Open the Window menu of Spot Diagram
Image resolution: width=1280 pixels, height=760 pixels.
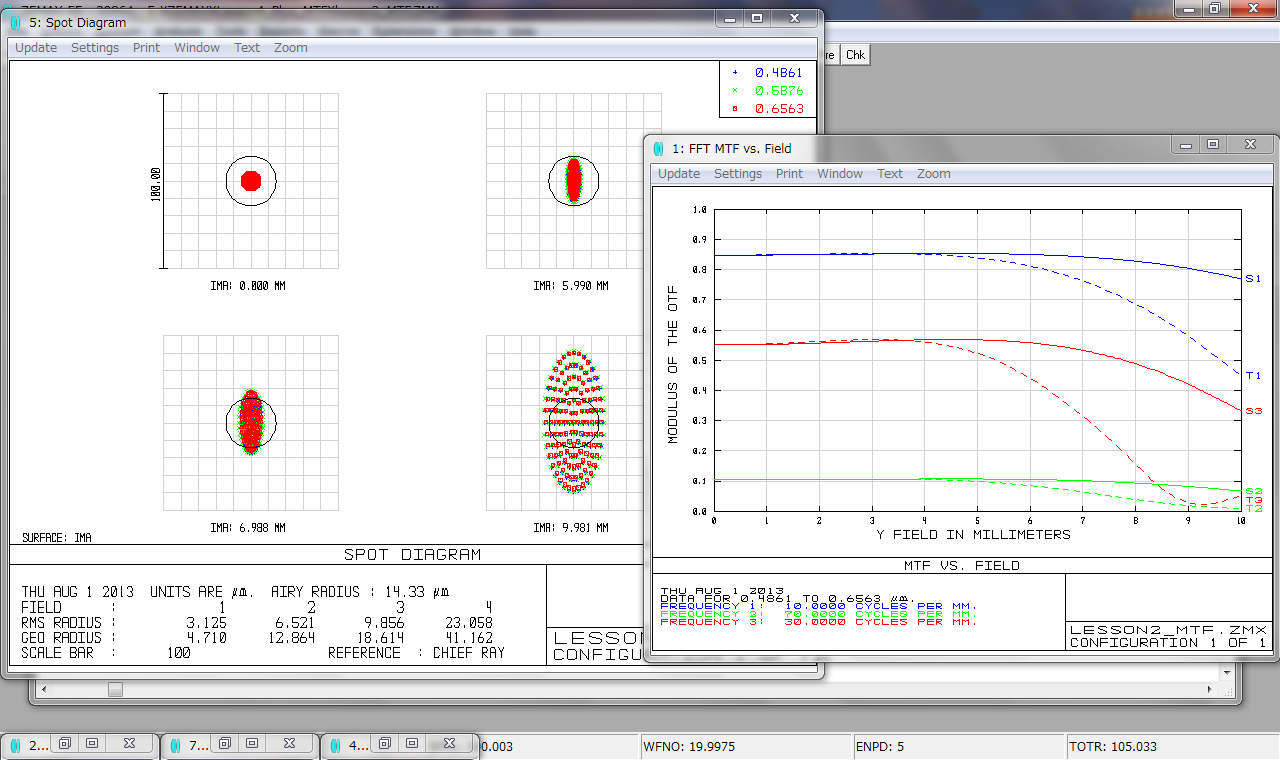(197, 48)
